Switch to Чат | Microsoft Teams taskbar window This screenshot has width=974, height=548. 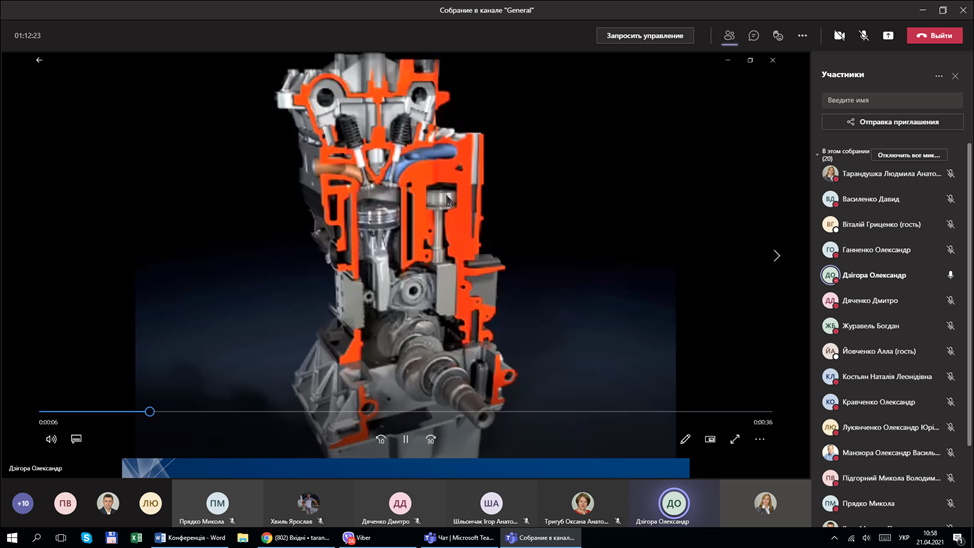[x=459, y=537]
